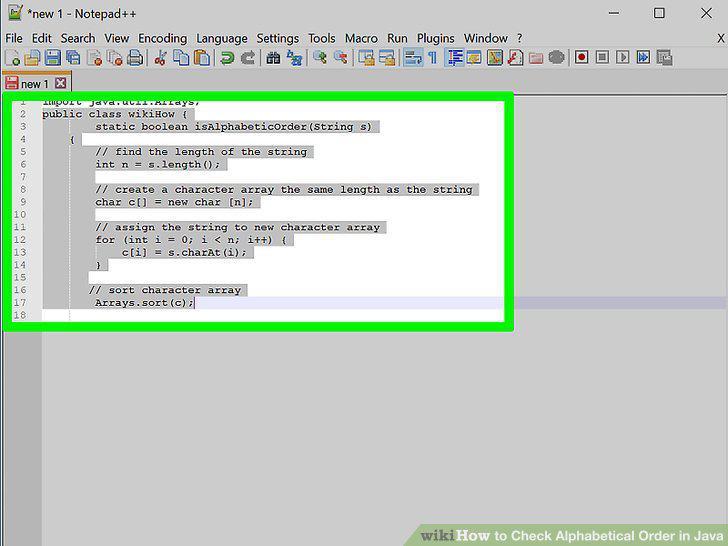Toggle synchronized horizontal scrolling icon
The height and width of the screenshot is (546, 728).
pyautogui.click(x=387, y=58)
